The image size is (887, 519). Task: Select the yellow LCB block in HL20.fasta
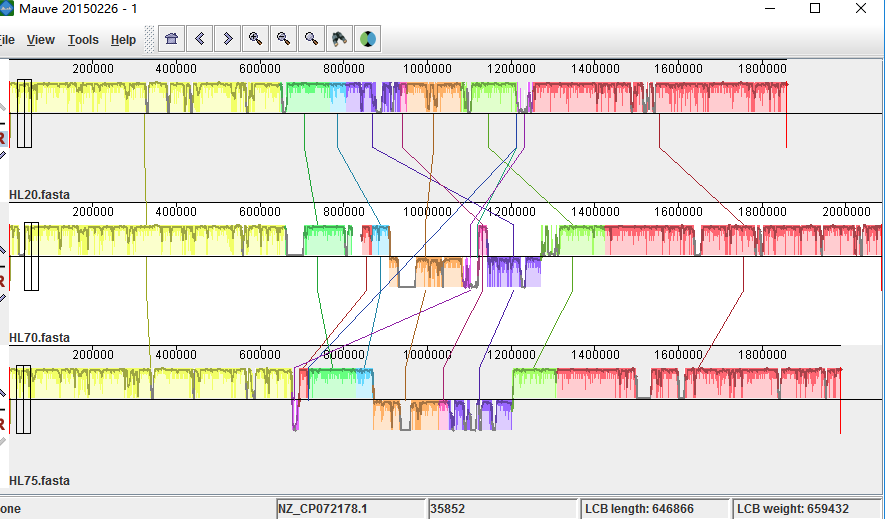coord(146,98)
